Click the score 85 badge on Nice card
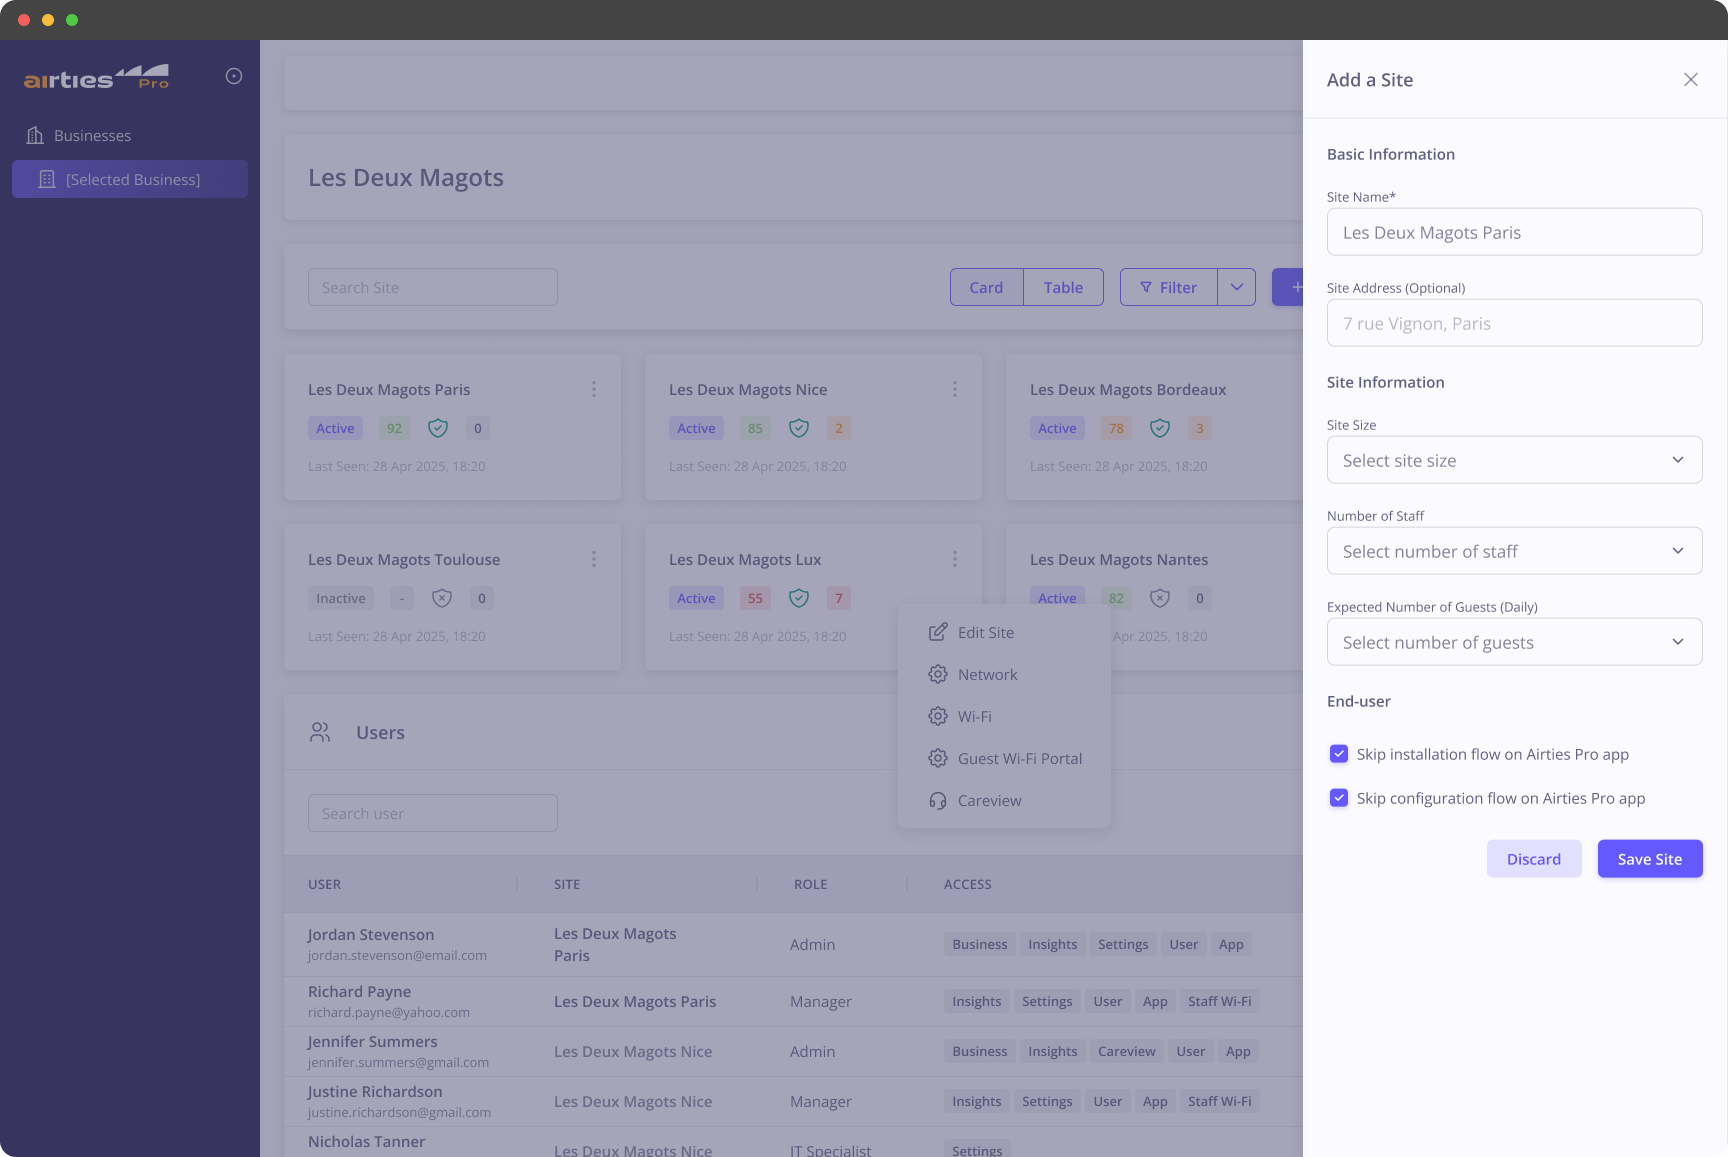 click(755, 428)
